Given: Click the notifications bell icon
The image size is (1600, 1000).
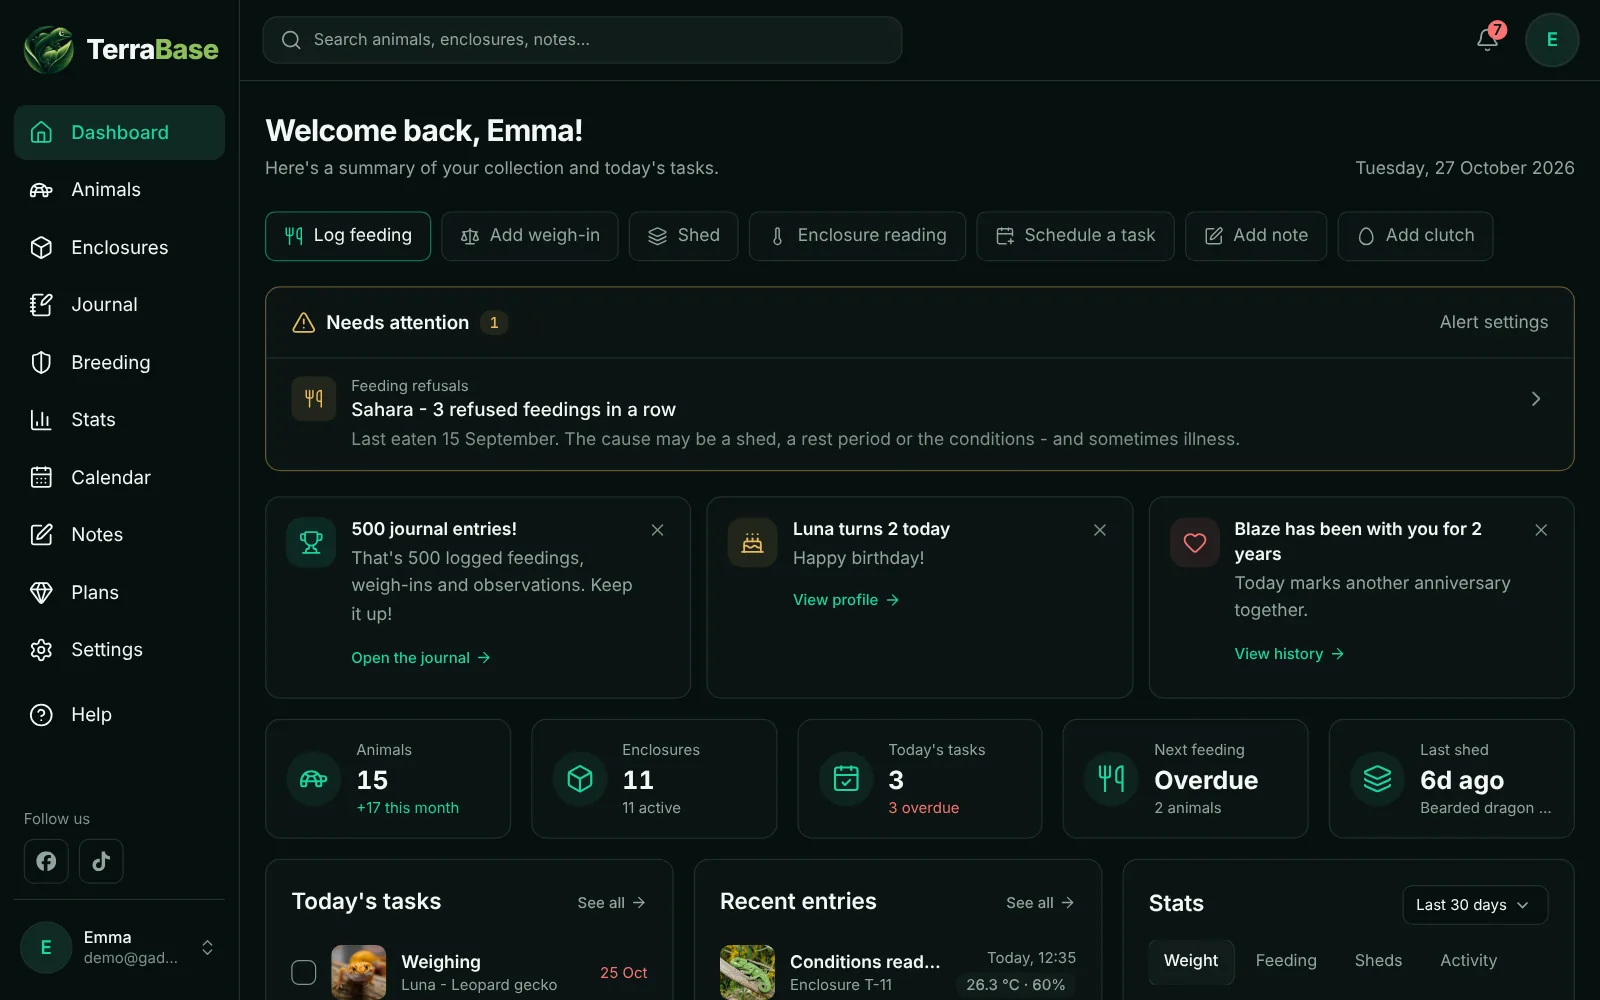Looking at the screenshot, I should 1488,40.
